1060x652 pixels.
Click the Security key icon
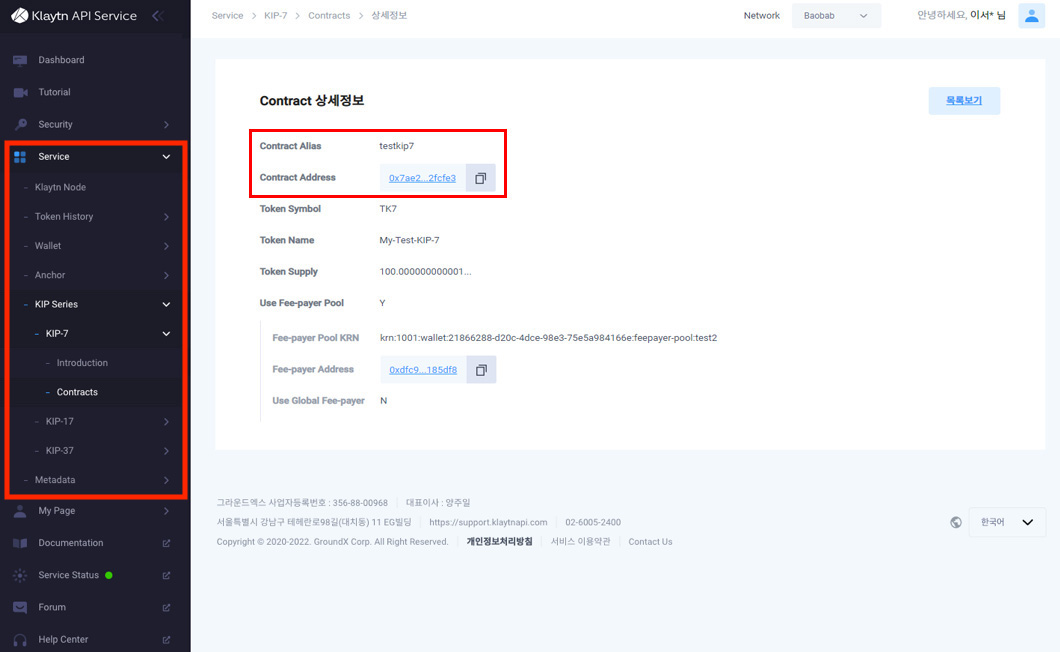pyautogui.click(x=20, y=124)
